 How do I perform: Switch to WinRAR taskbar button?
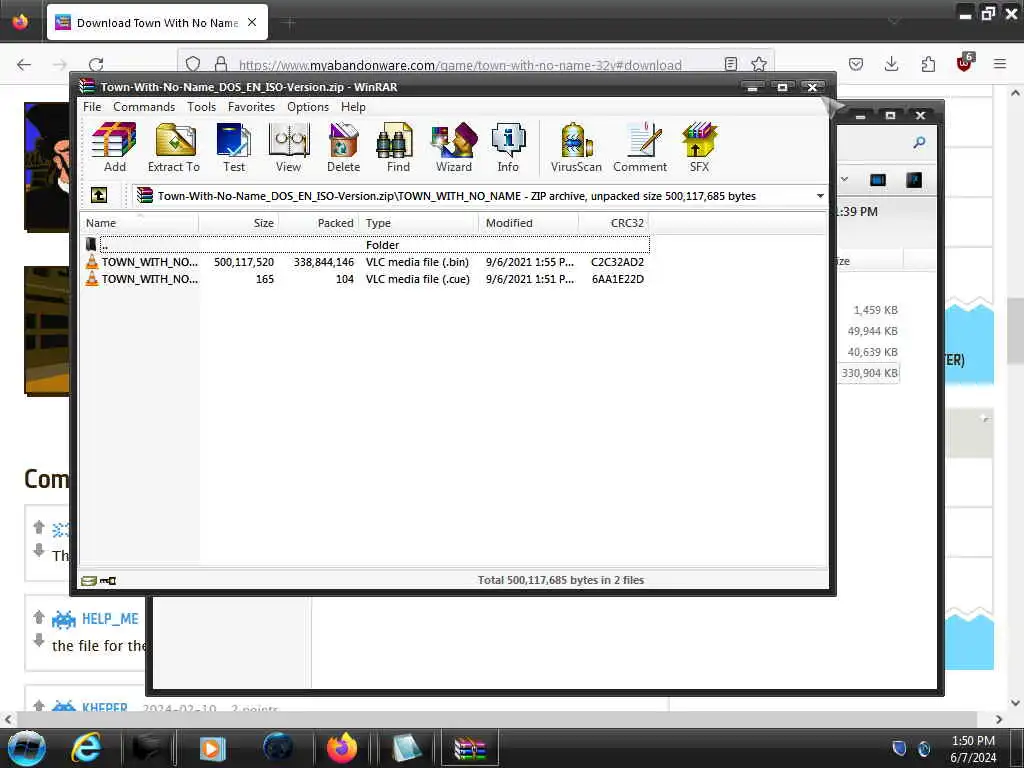click(470, 748)
